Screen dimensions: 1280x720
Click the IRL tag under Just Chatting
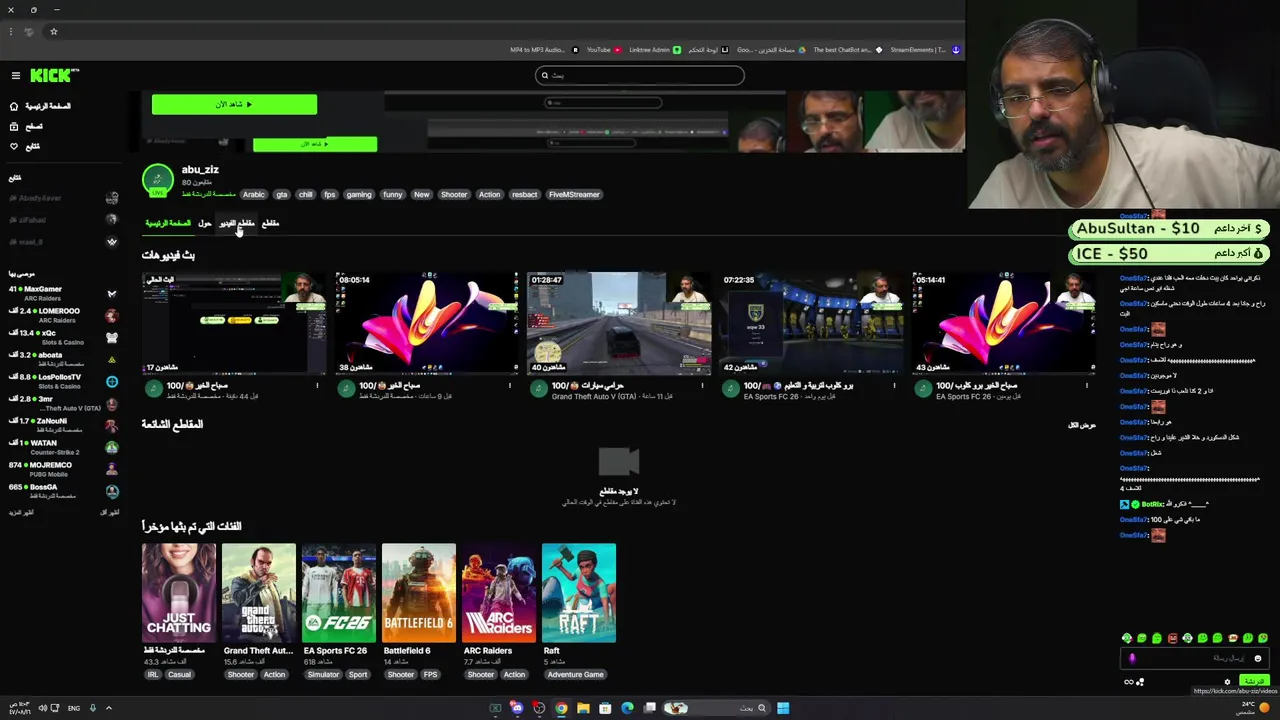153,675
